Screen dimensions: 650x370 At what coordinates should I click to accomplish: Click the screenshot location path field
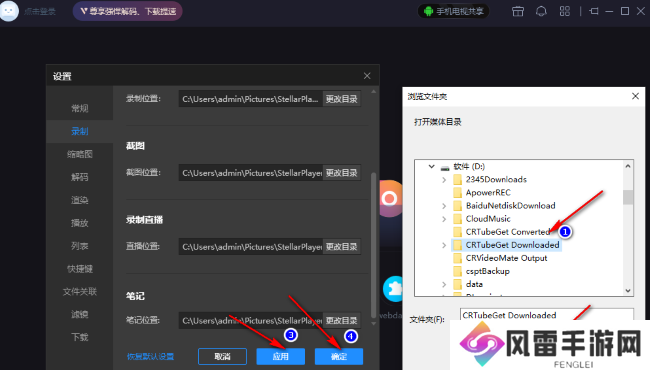pos(251,173)
